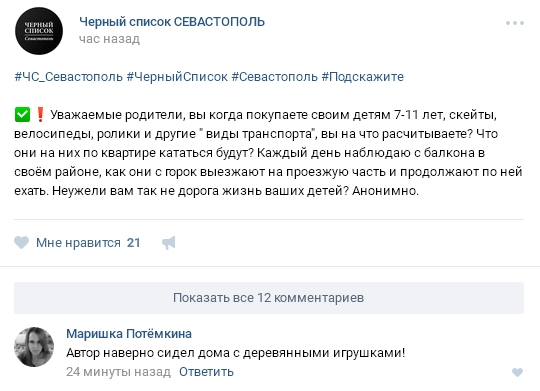Follow the #Севастополь hashtag

pos(274,76)
